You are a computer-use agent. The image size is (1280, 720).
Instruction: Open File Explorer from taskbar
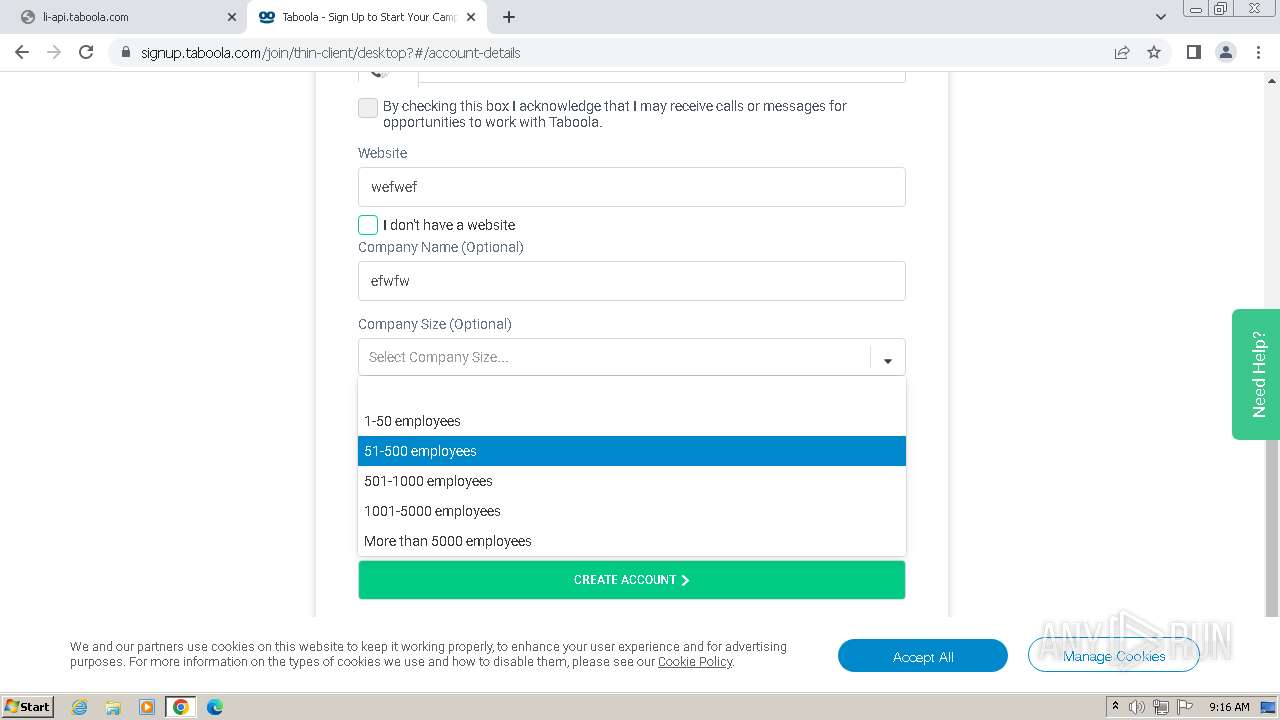click(113, 707)
